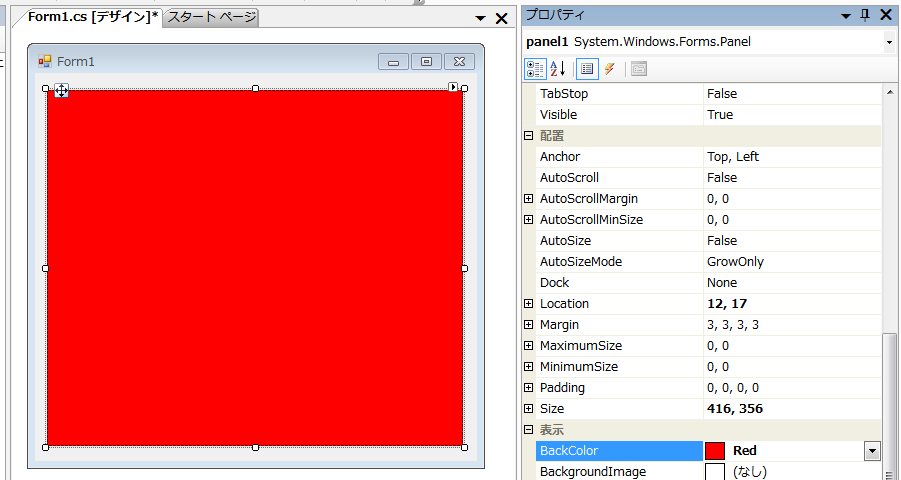
Task: Click the TabStop value False
Action: [x=722, y=94]
